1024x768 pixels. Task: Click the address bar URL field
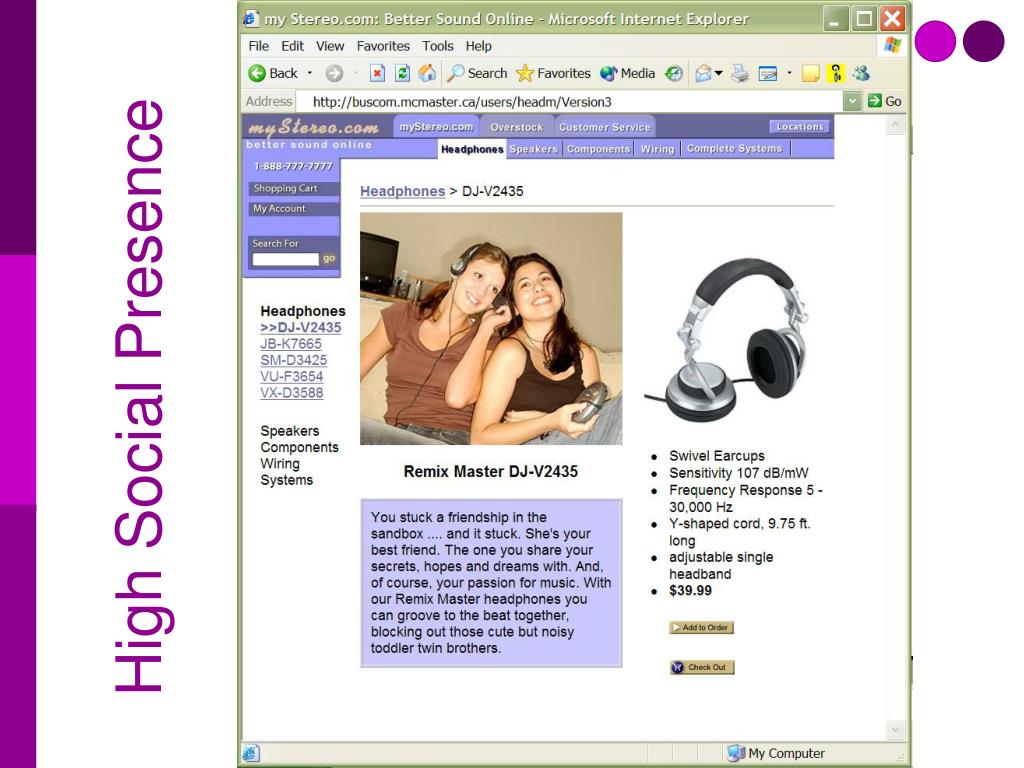coord(569,101)
